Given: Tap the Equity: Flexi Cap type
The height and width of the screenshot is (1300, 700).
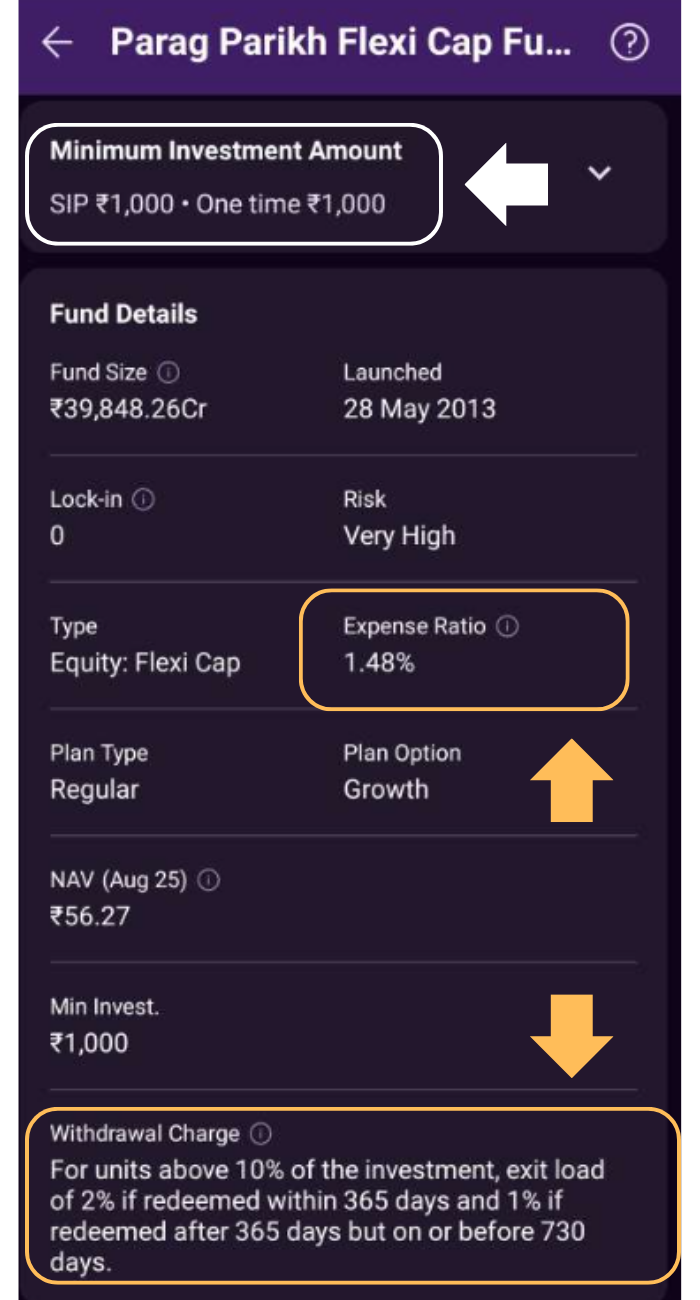Looking at the screenshot, I should coord(145,662).
